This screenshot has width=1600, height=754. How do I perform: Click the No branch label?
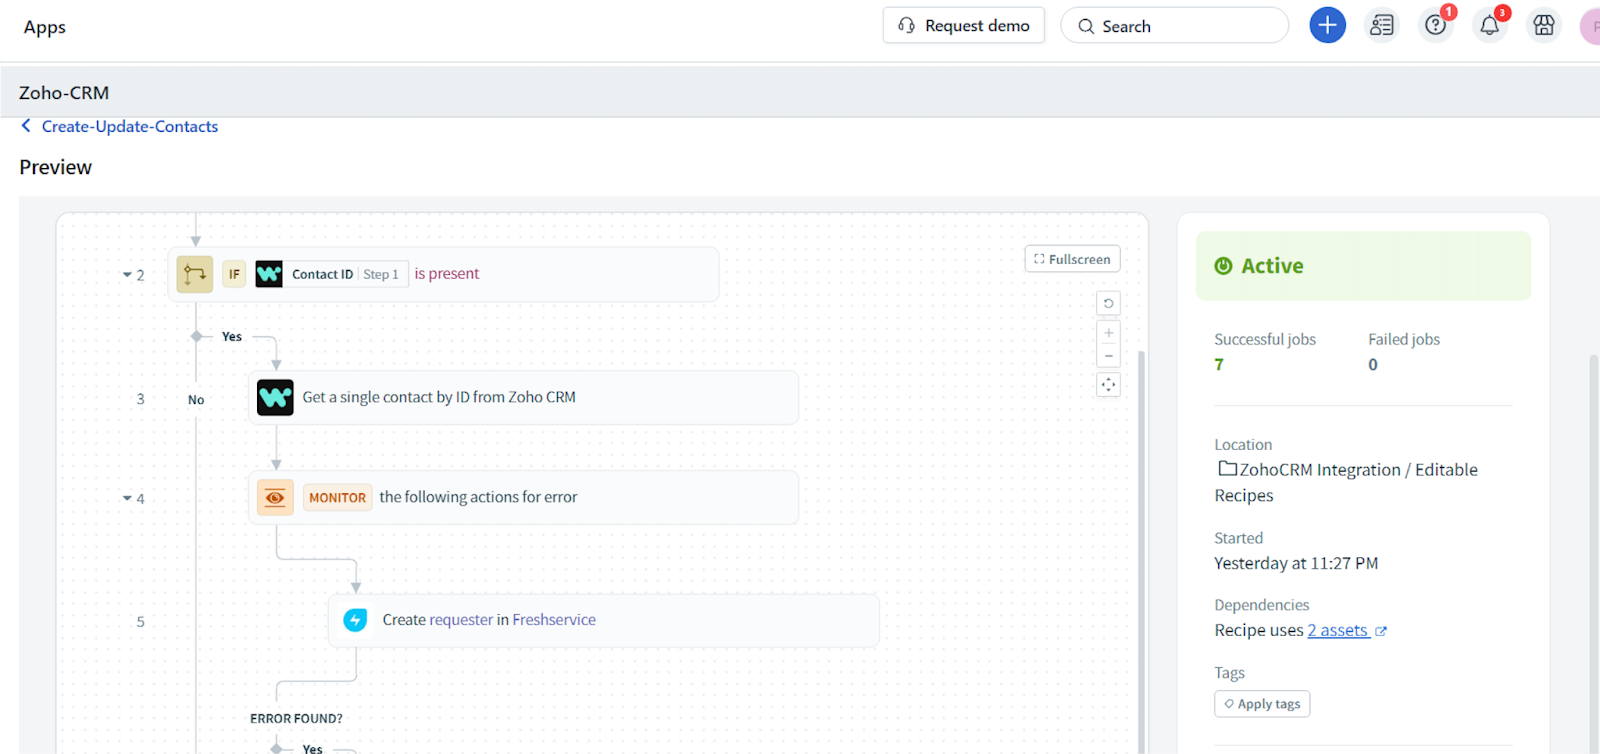196,400
